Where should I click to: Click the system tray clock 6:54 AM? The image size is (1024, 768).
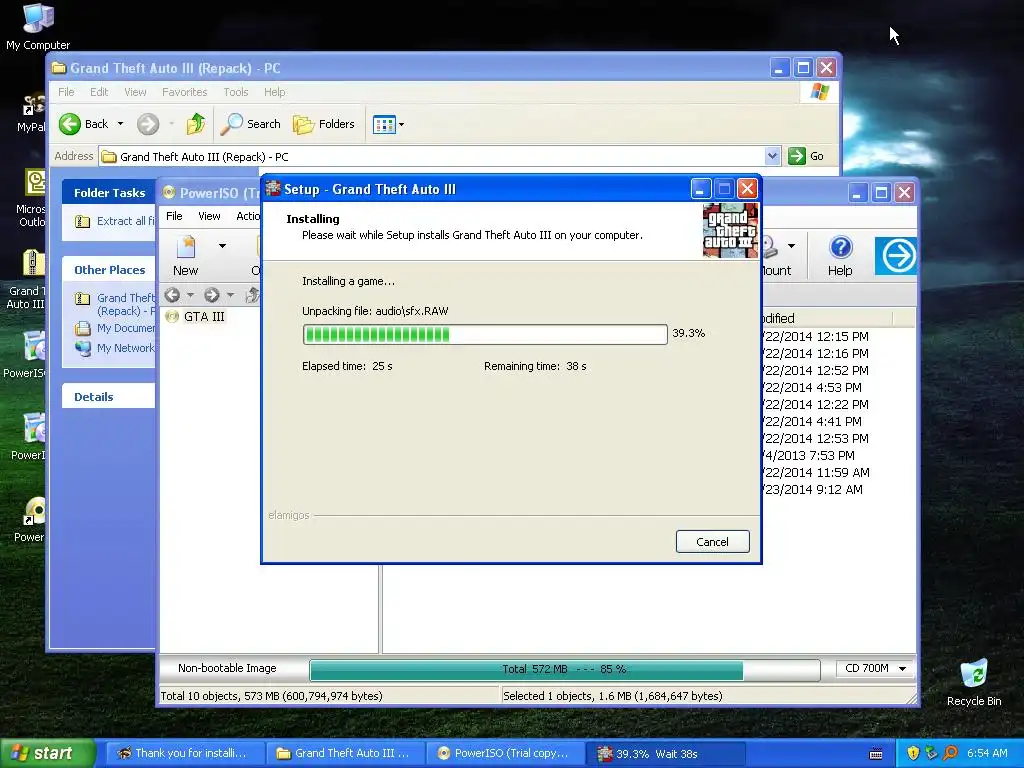coord(987,753)
